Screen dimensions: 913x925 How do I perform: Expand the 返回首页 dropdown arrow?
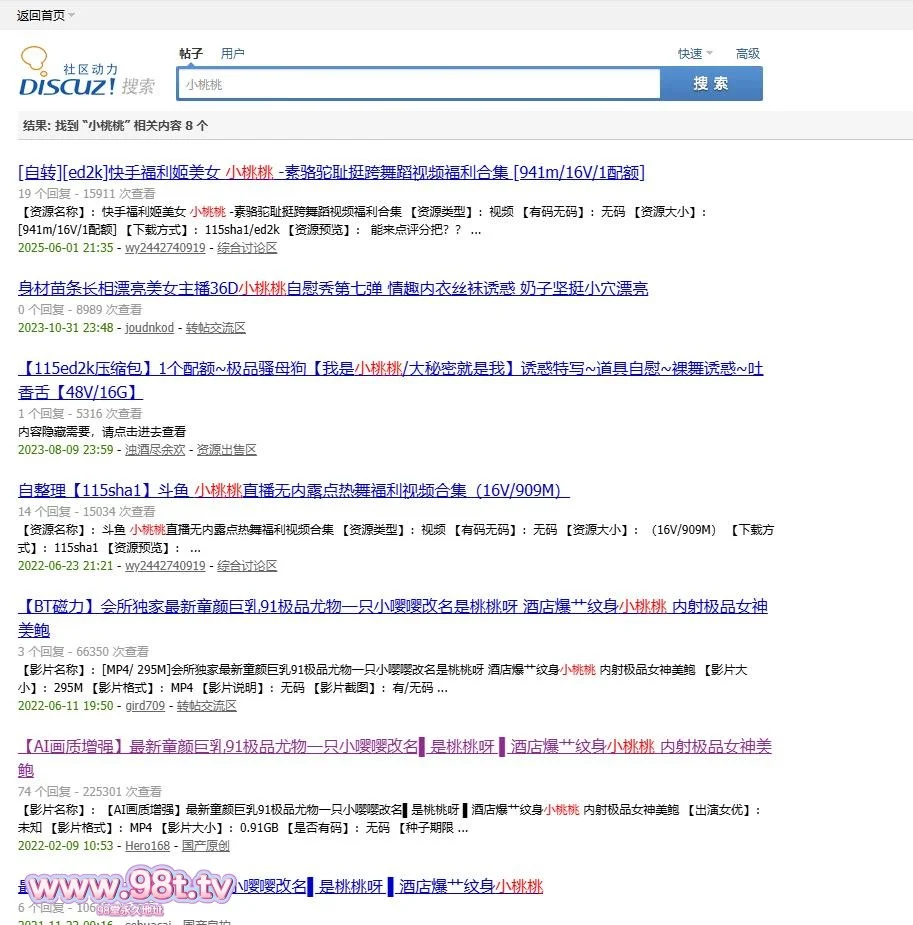pos(72,15)
